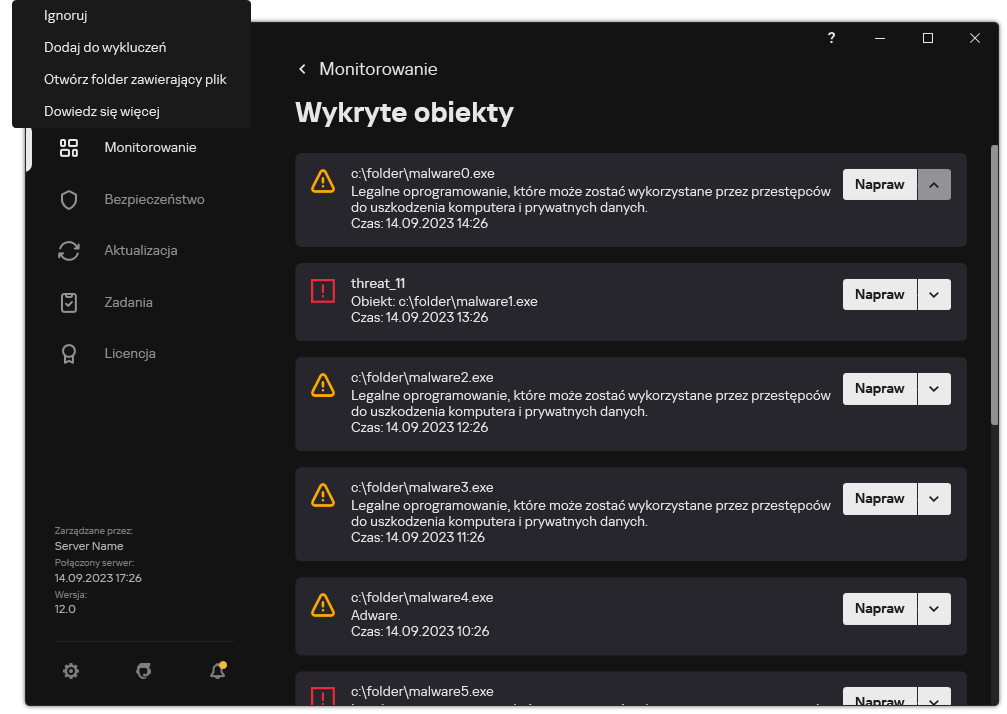Open Aktualizacja via the refresh icon
The image size is (1007, 714).
(x=68, y=250)
